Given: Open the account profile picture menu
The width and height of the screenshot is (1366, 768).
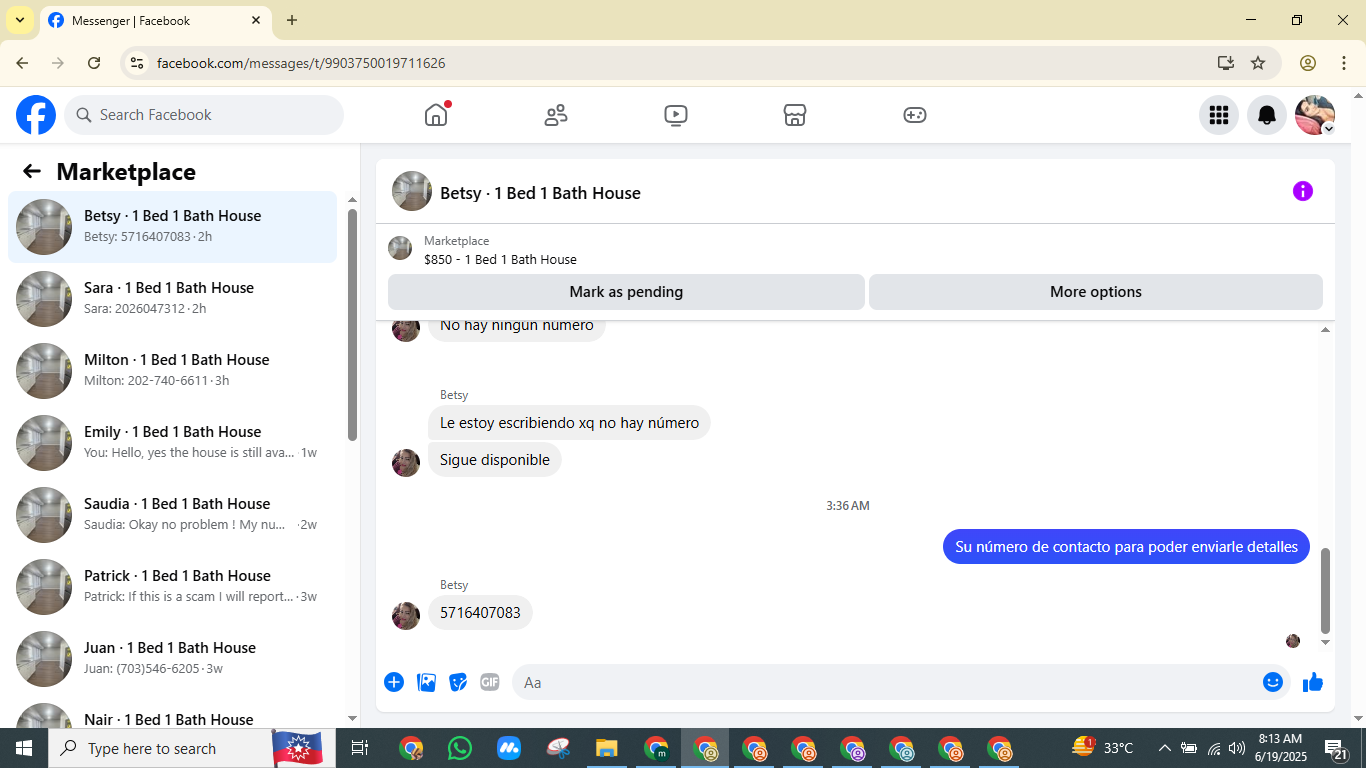Looking at the screenshot, I should (x=1315, y=115).
